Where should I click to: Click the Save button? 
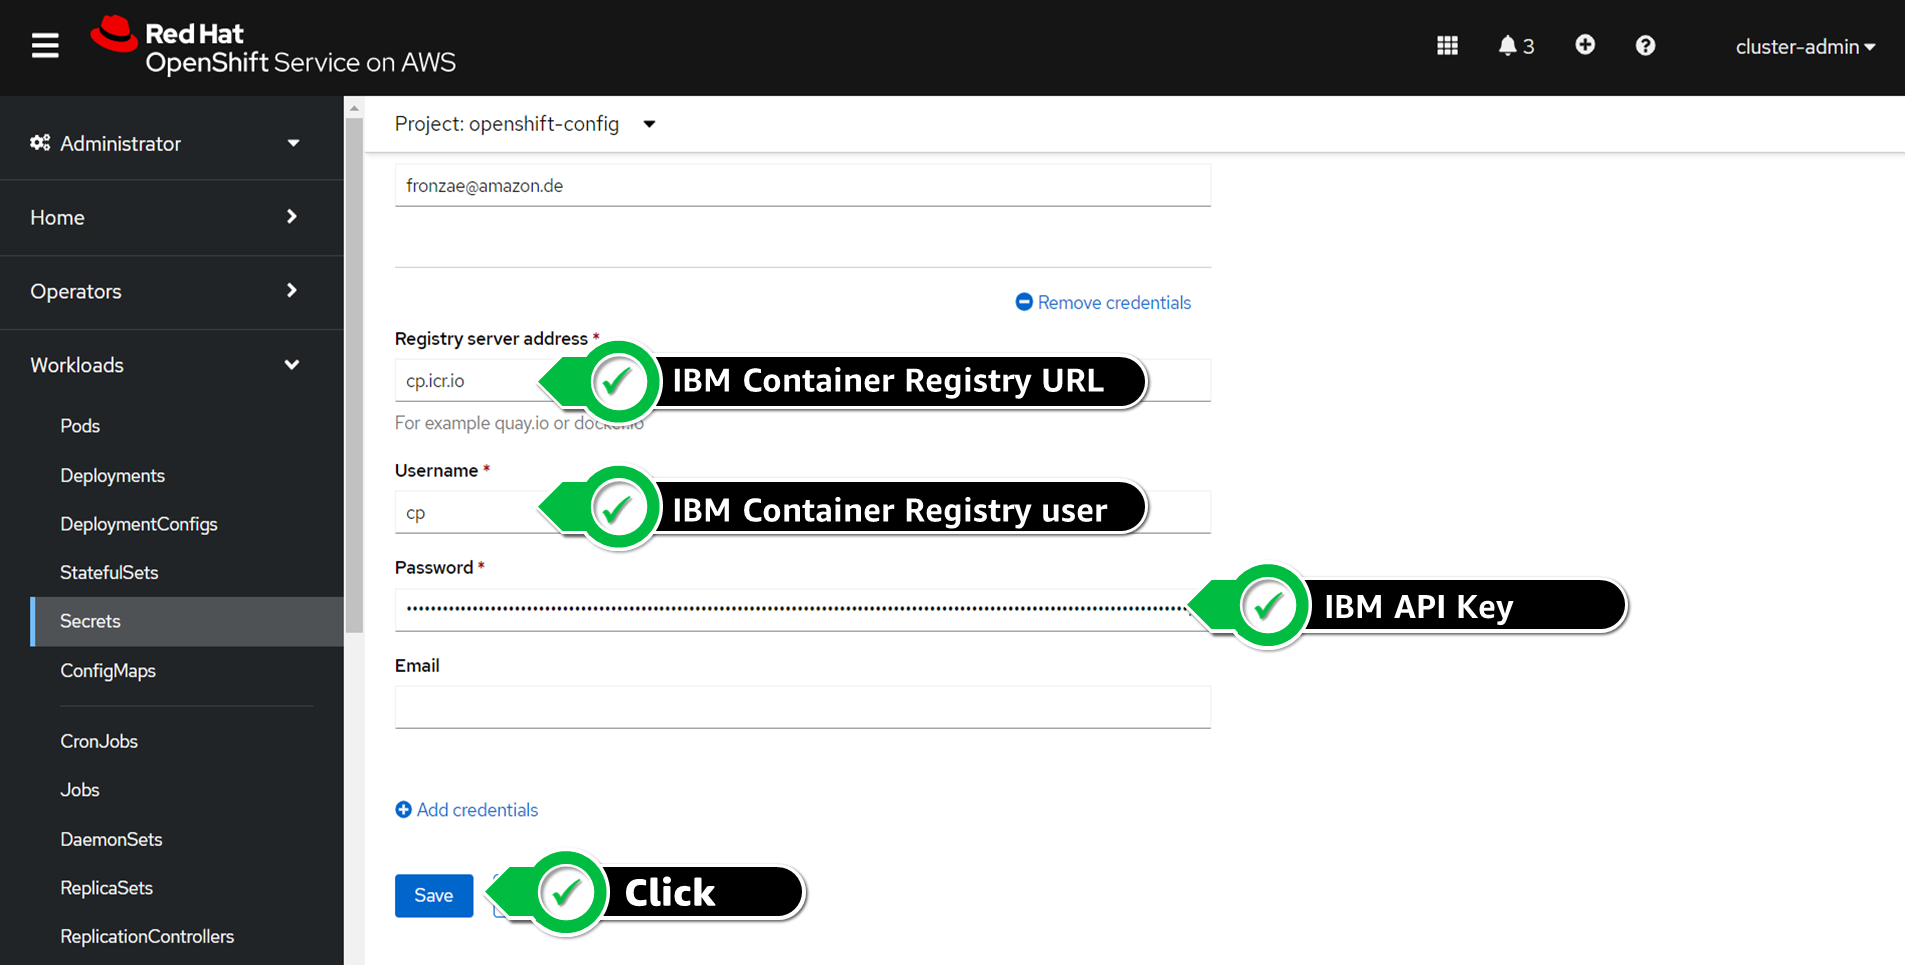point(433,895)
